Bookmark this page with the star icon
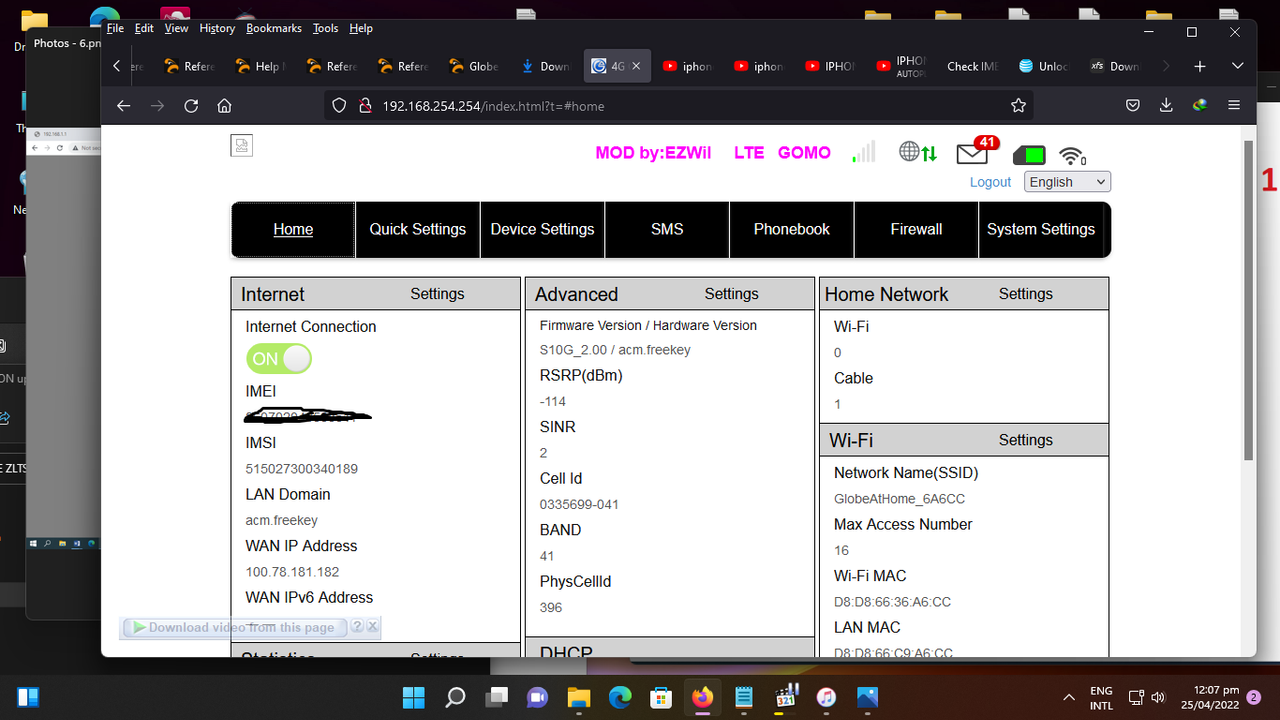The height and width of the screenshot is (720, 1280). 1018,105
